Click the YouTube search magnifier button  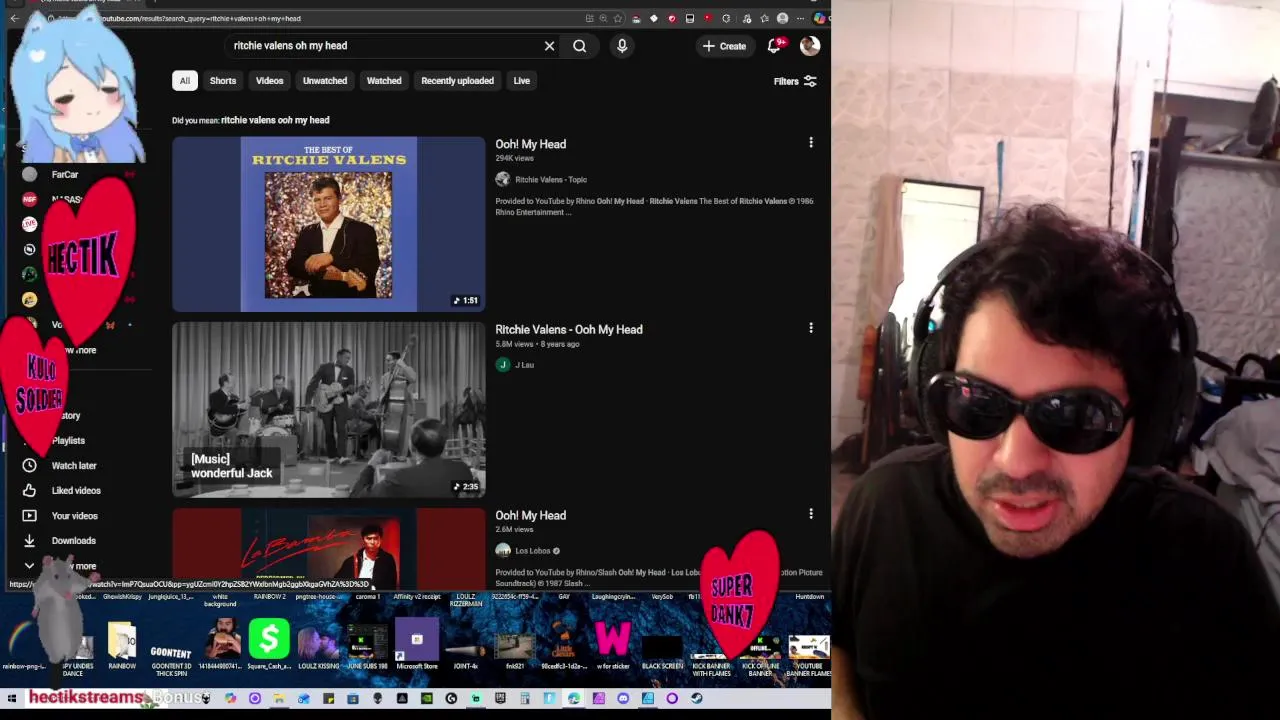(x=579, y=46)
